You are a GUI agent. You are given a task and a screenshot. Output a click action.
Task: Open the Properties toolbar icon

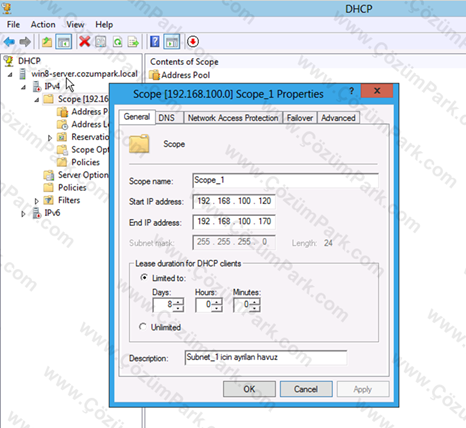(101, 42)
